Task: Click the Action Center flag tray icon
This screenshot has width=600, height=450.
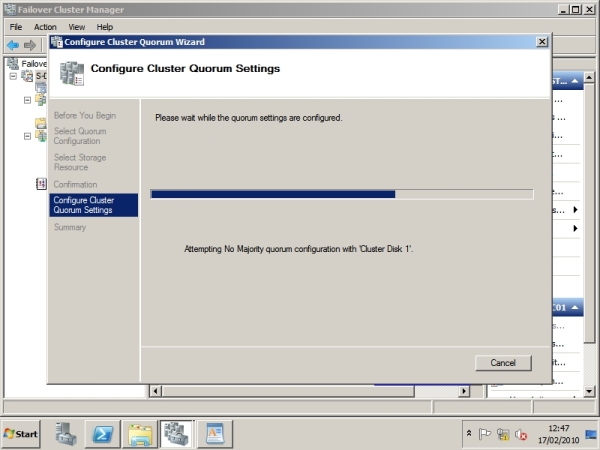Action: (484, 434)
